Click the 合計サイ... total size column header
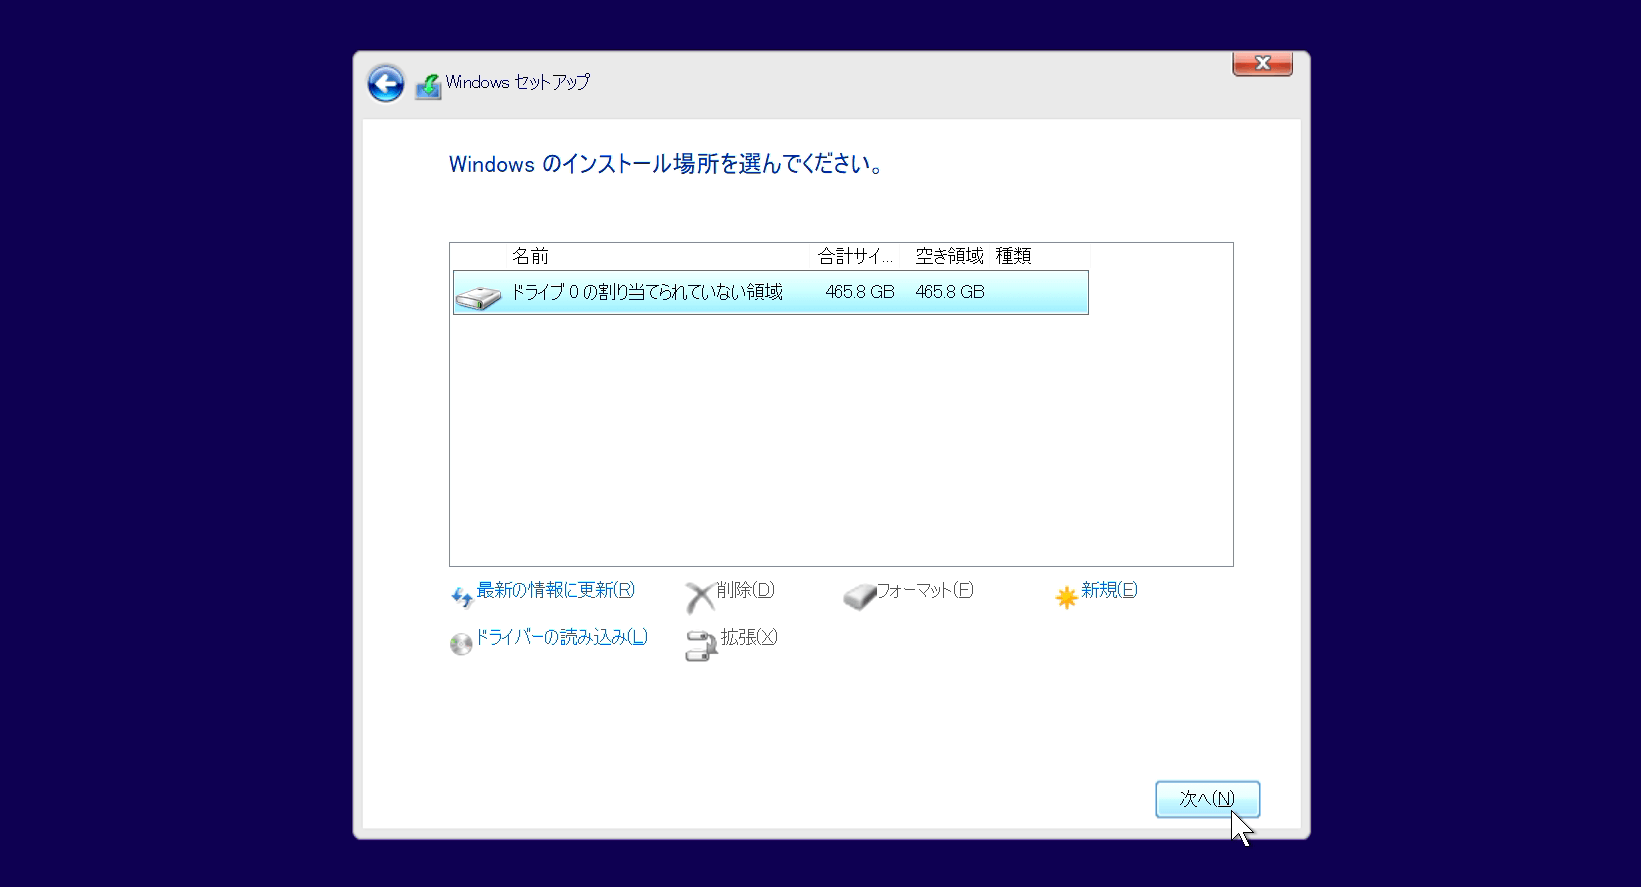 [855, 256]
